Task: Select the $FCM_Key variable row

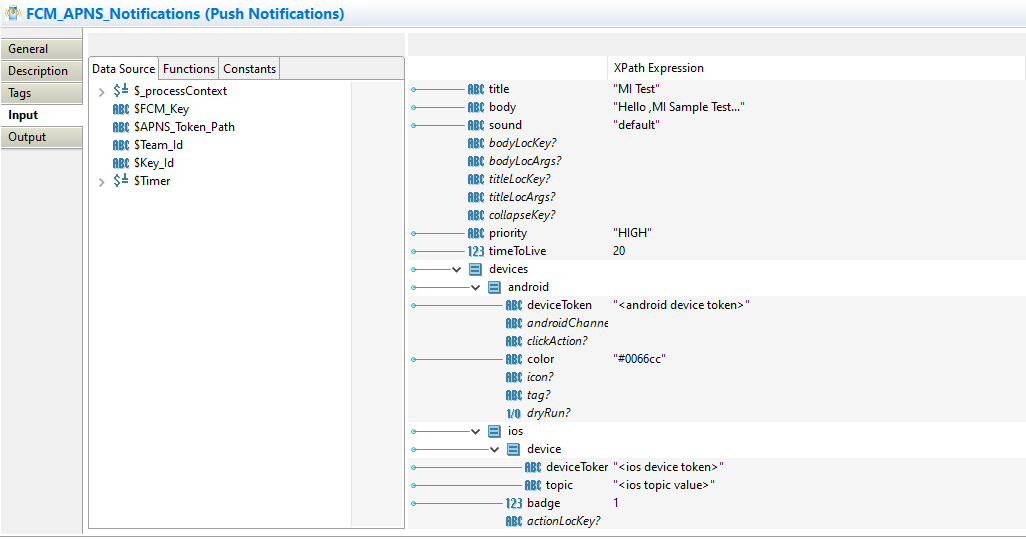Action: tap(162, 109)
